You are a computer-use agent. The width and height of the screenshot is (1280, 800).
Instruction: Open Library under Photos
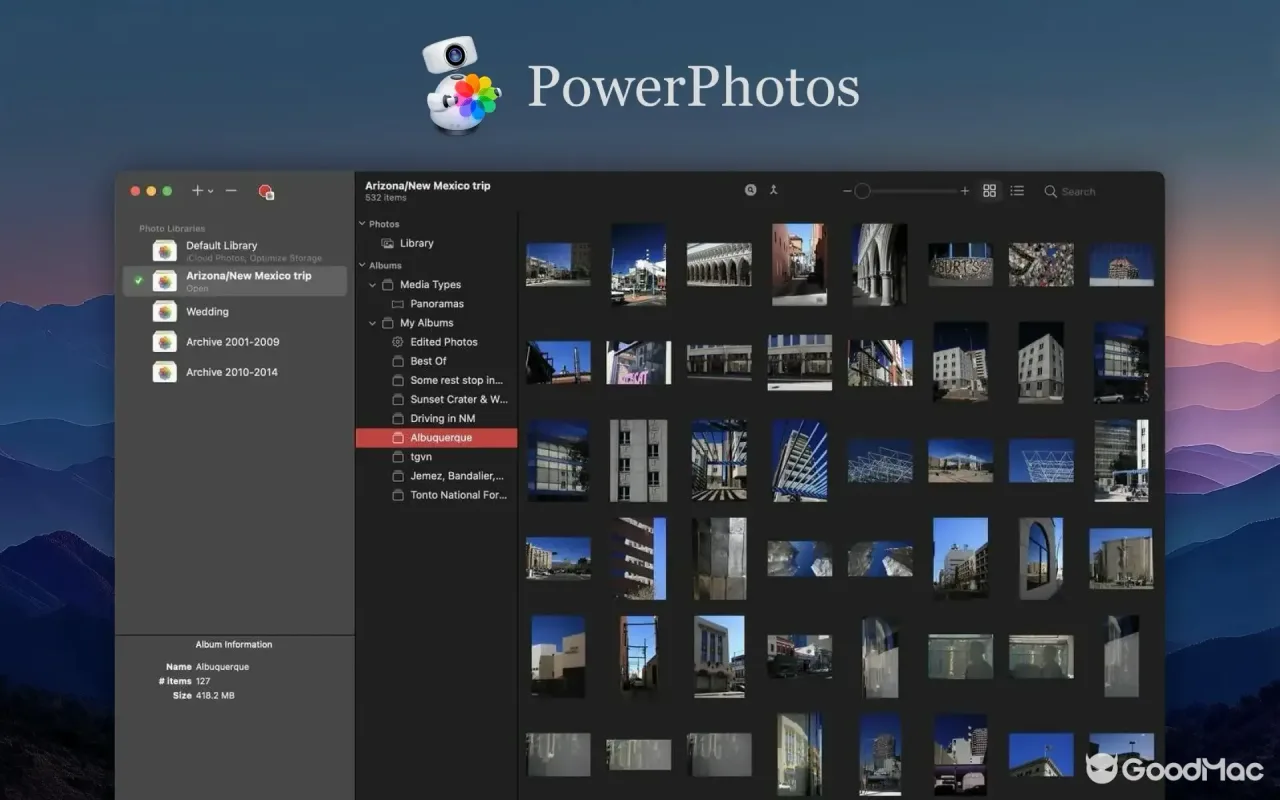[x=436, y=243]
